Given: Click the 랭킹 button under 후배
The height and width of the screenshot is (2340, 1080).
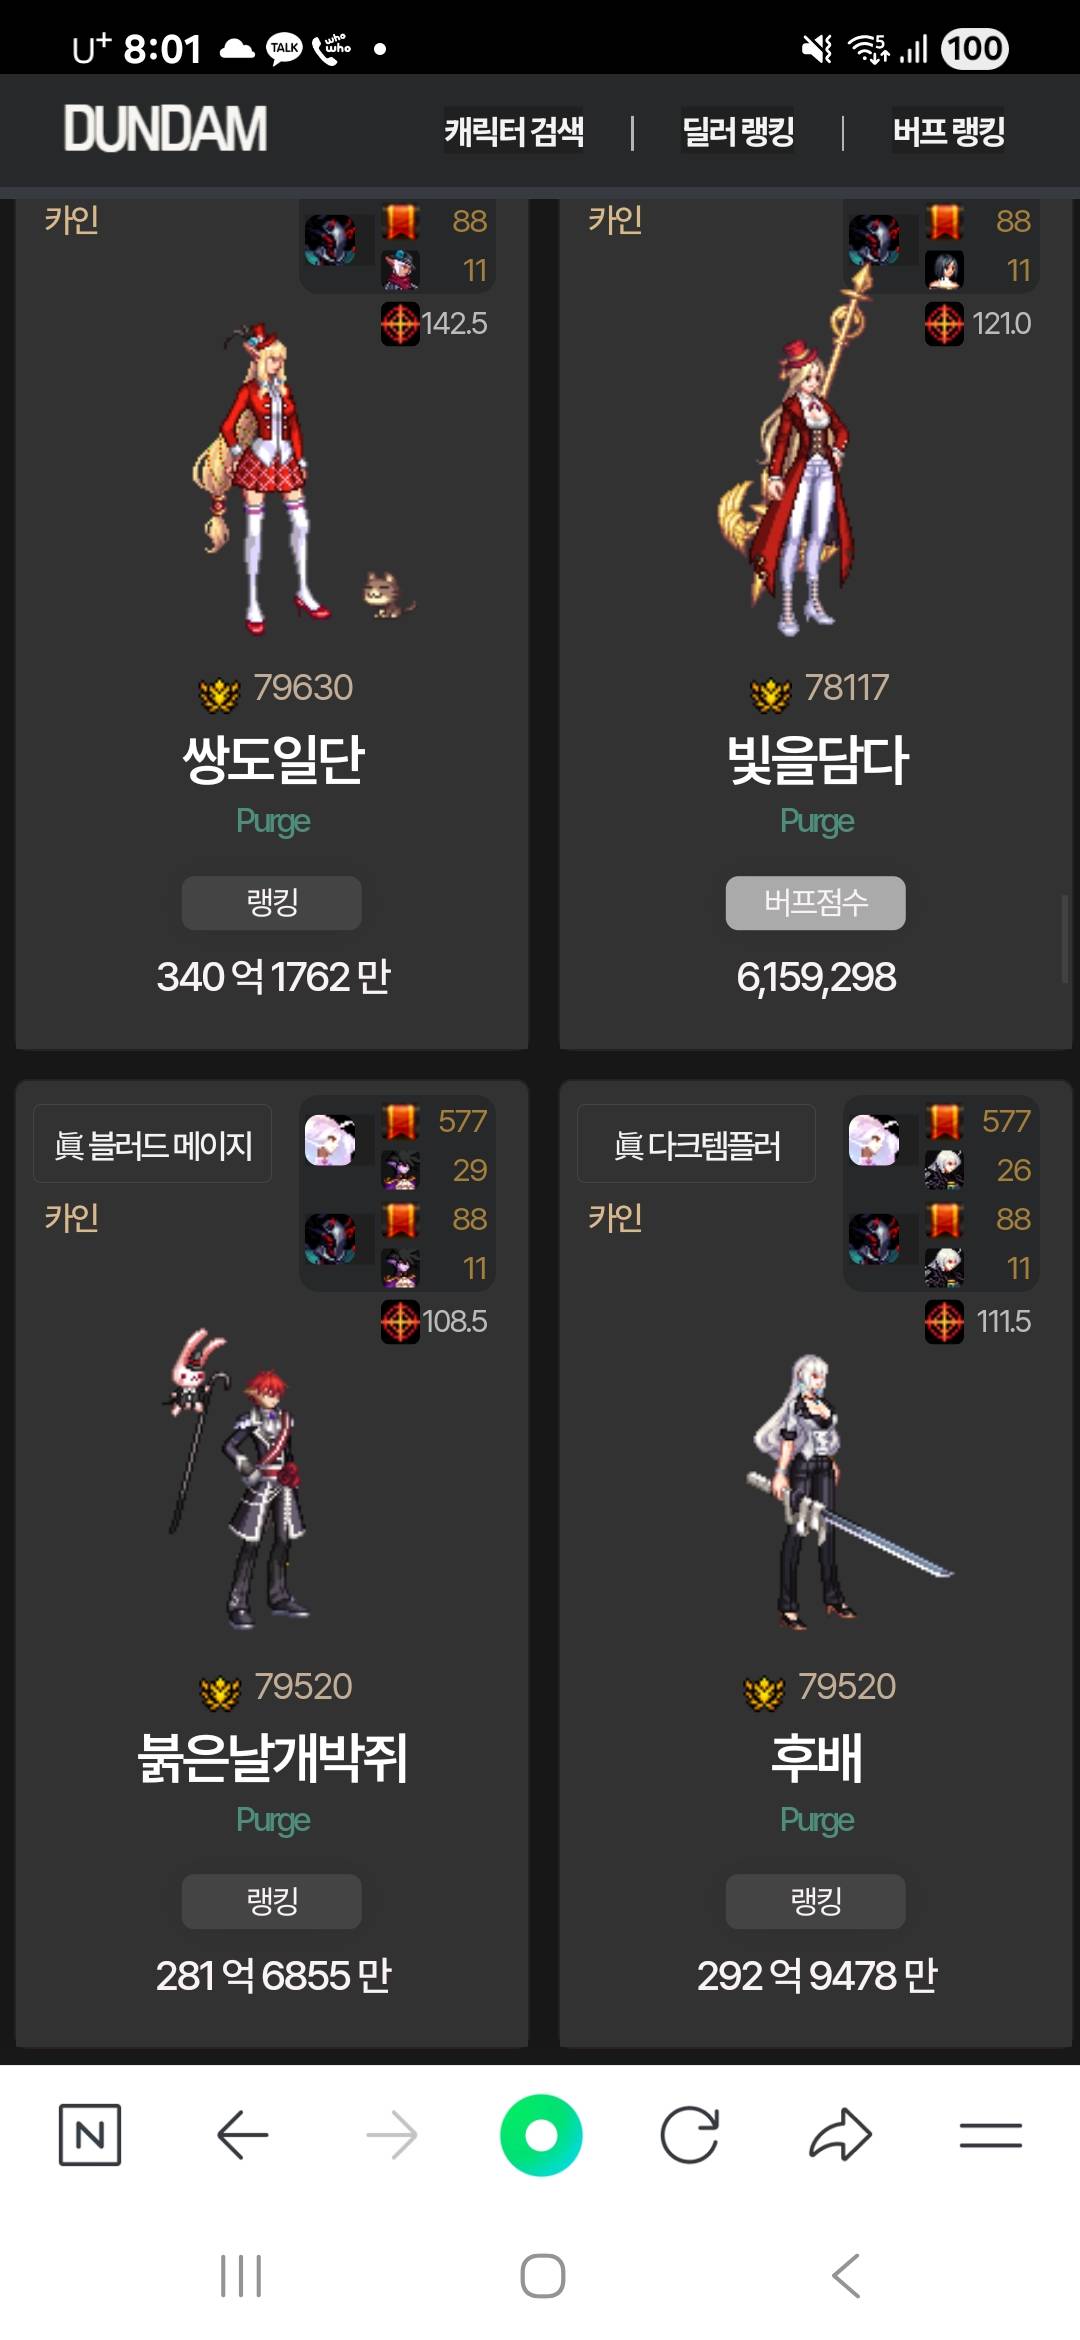Looking at the screenshot, I should click(816, 1900).
